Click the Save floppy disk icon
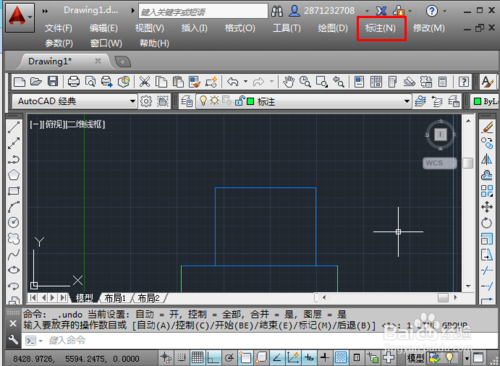The image size is (500, 366). pyautogui.click(x=53, y=81)
